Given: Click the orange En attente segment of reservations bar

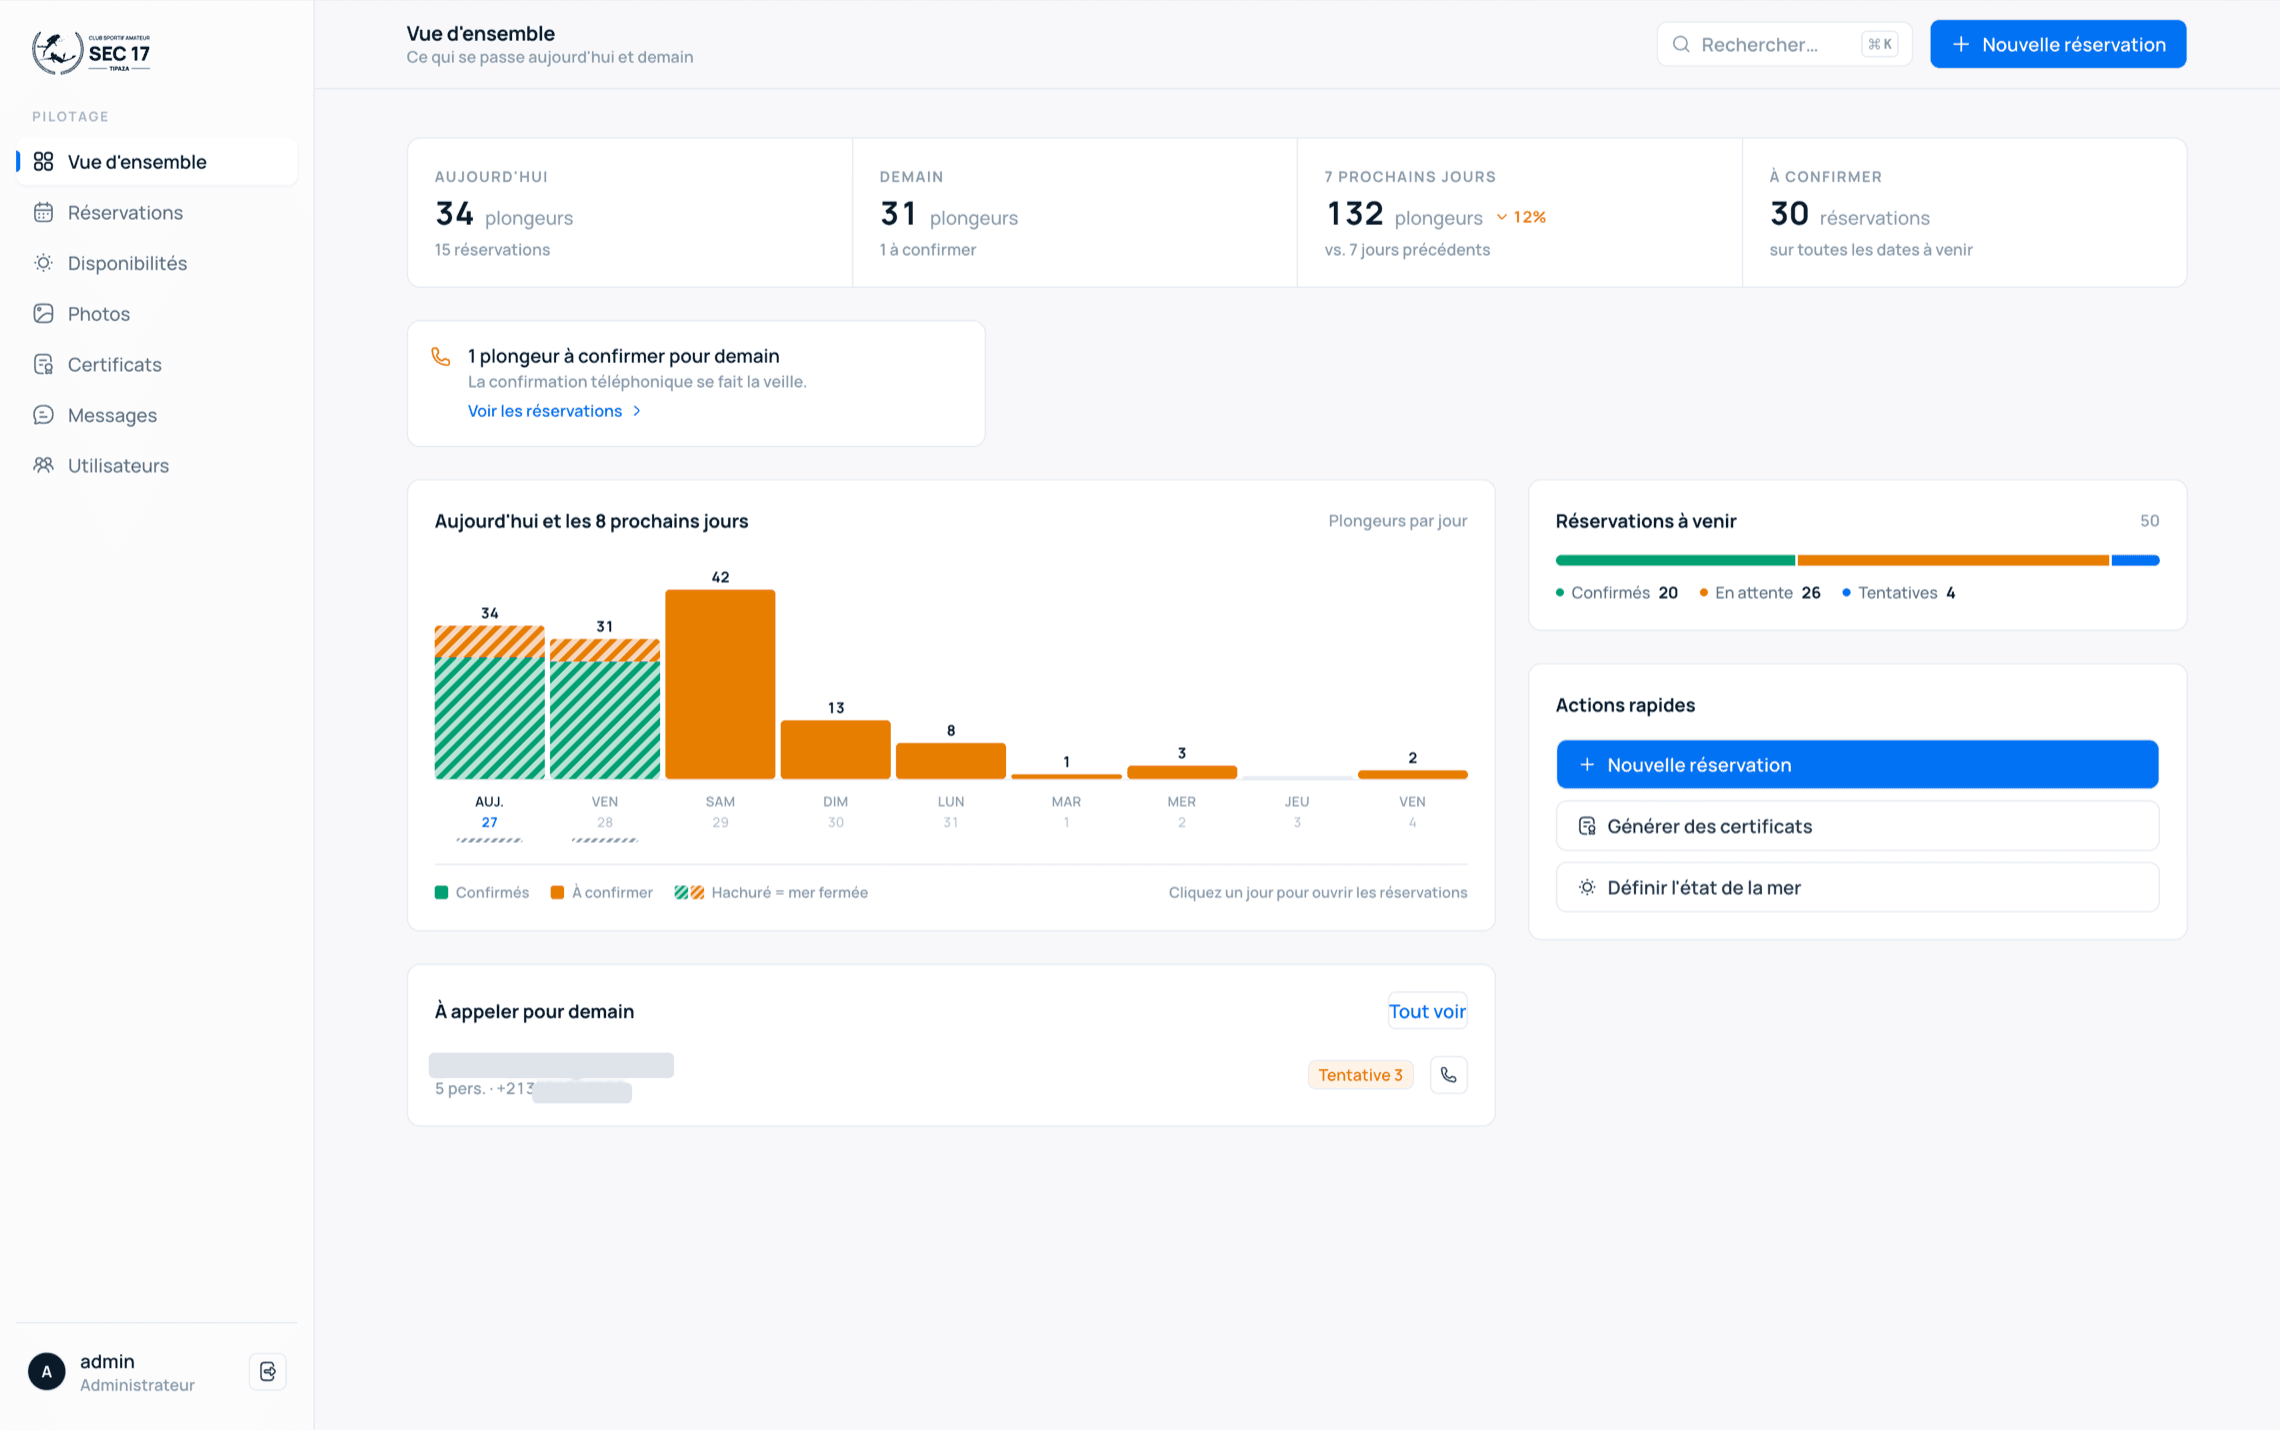Looking at the screenshot, I should (1953, 560).
